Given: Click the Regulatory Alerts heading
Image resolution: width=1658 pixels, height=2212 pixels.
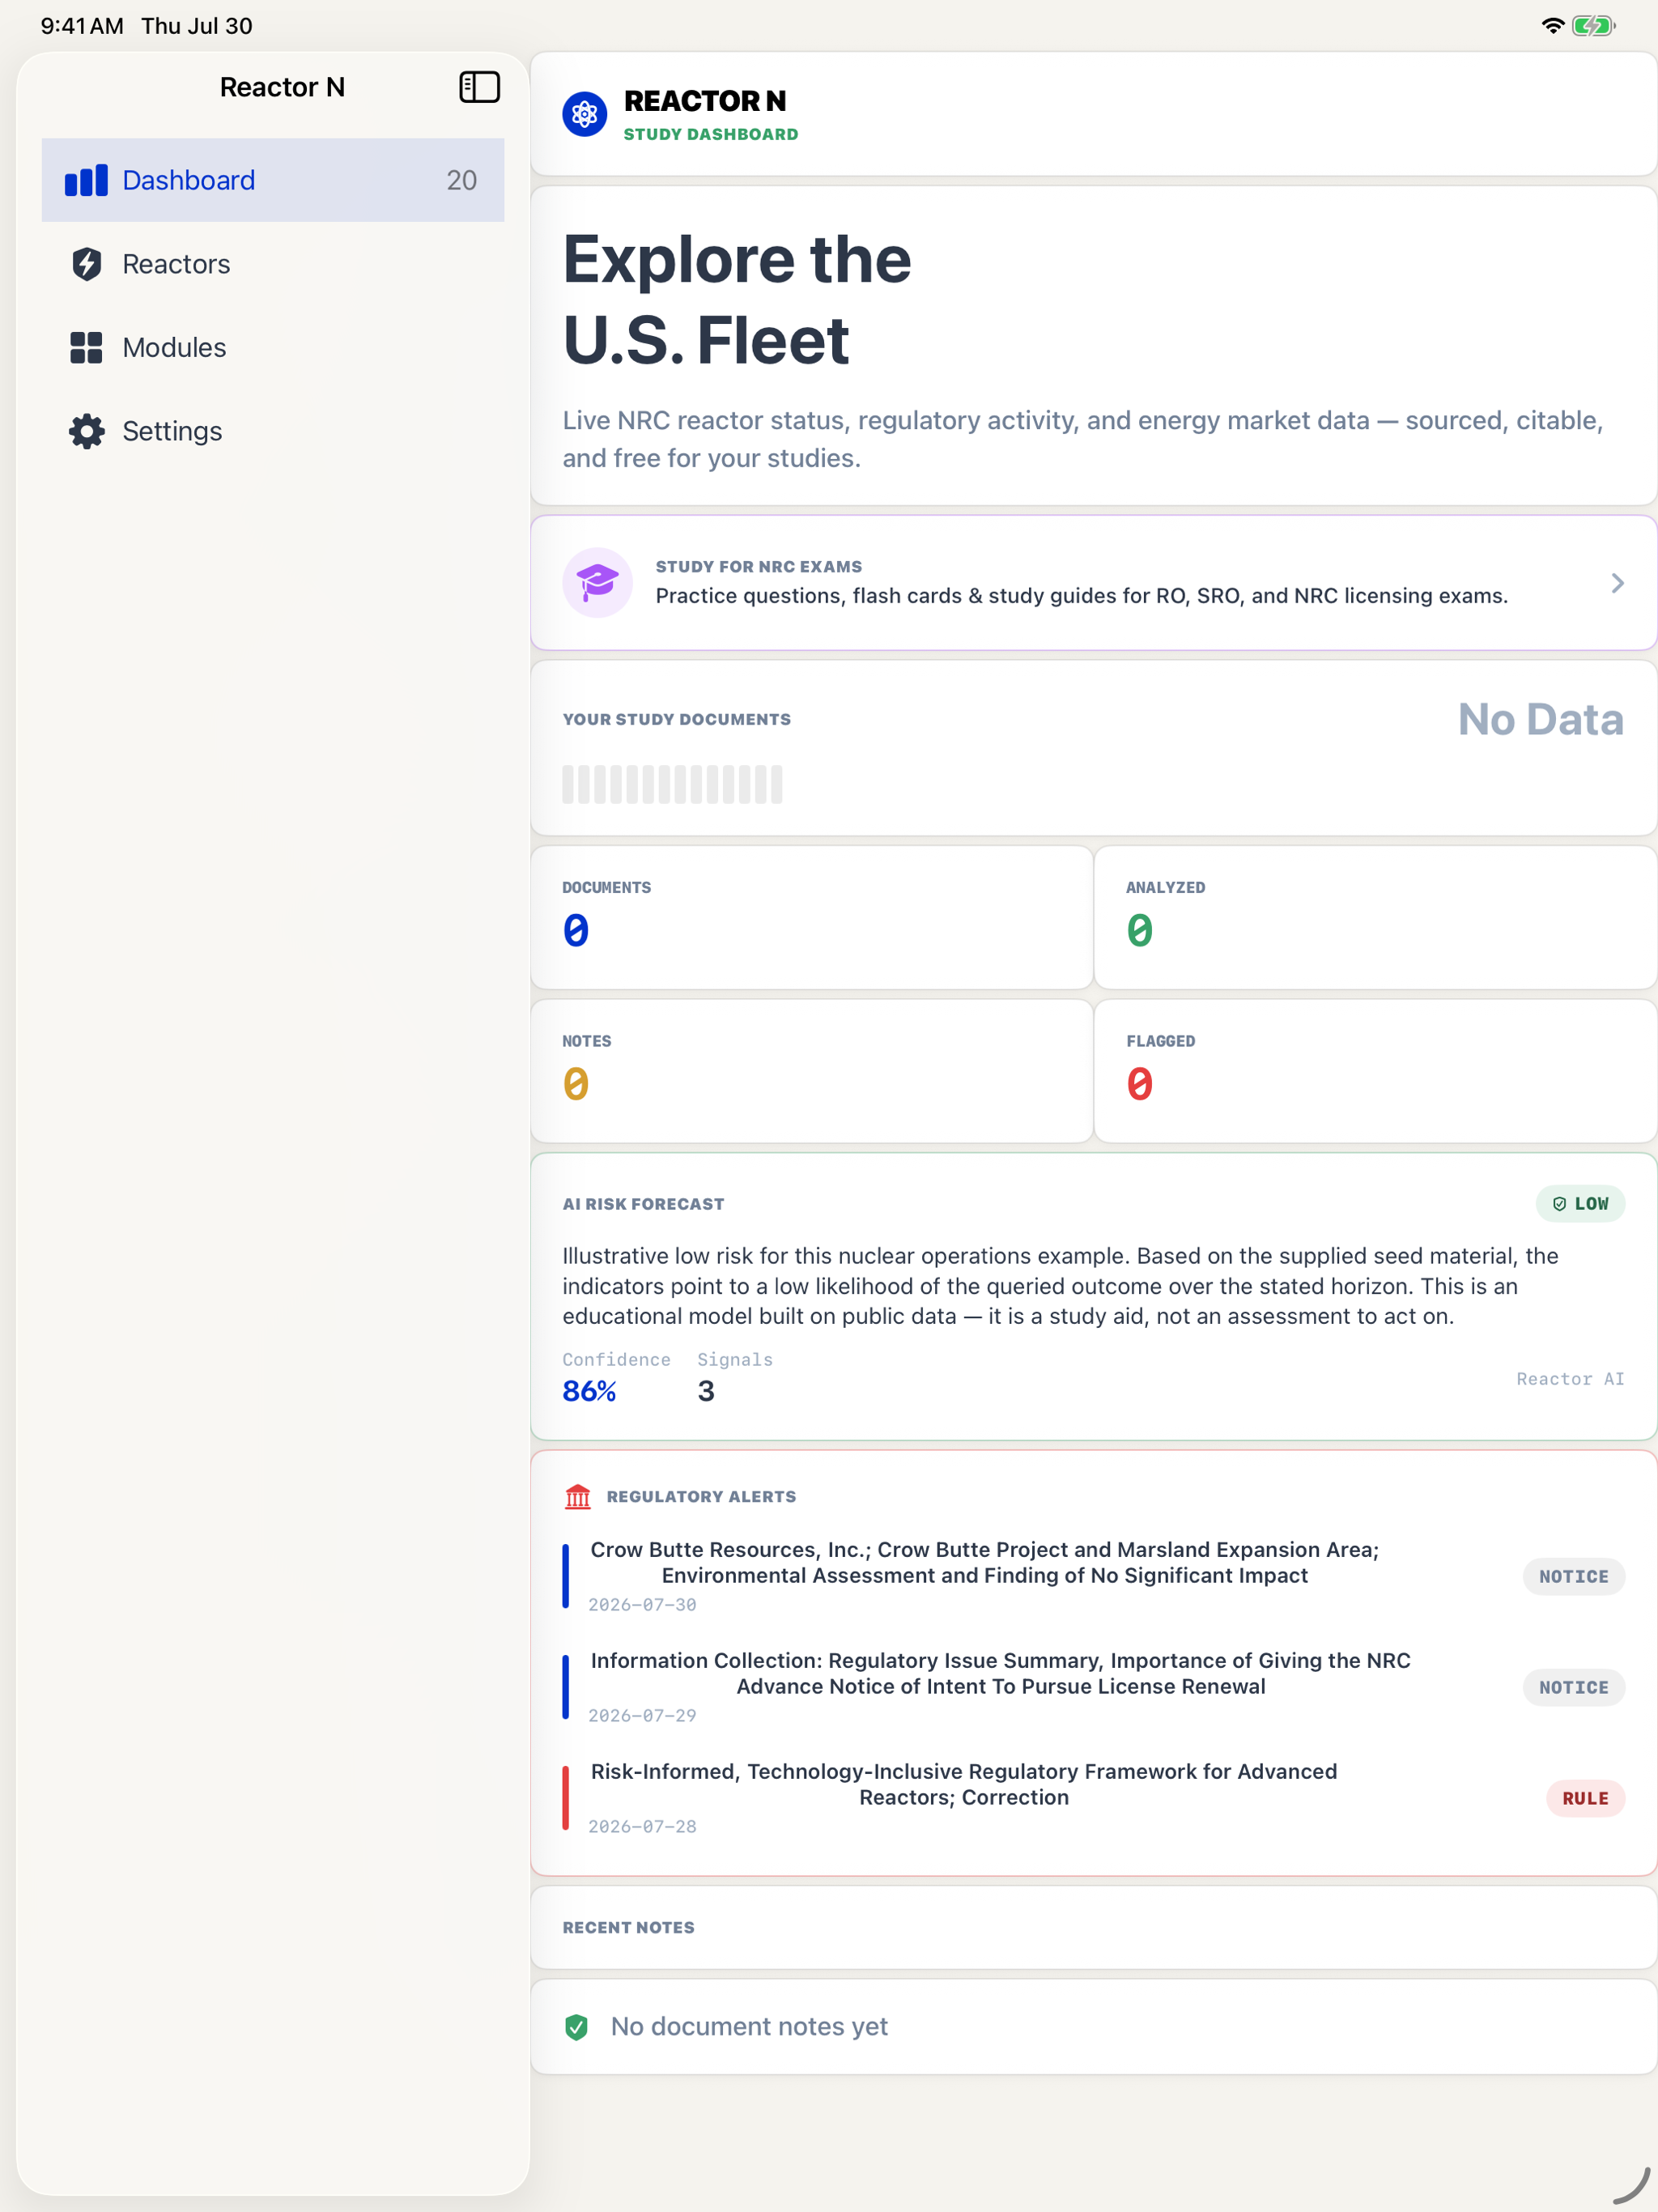Looking at the screenshot, I should coord(701,1496).
